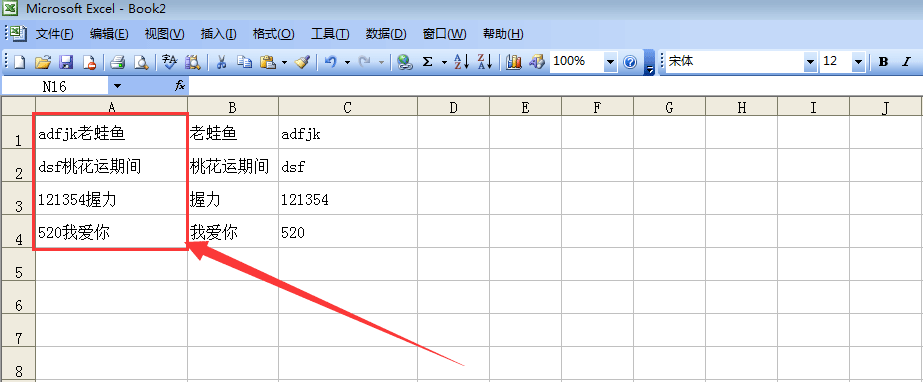Sort descending Z to A
923x382 pixels.
coord(484,62)
